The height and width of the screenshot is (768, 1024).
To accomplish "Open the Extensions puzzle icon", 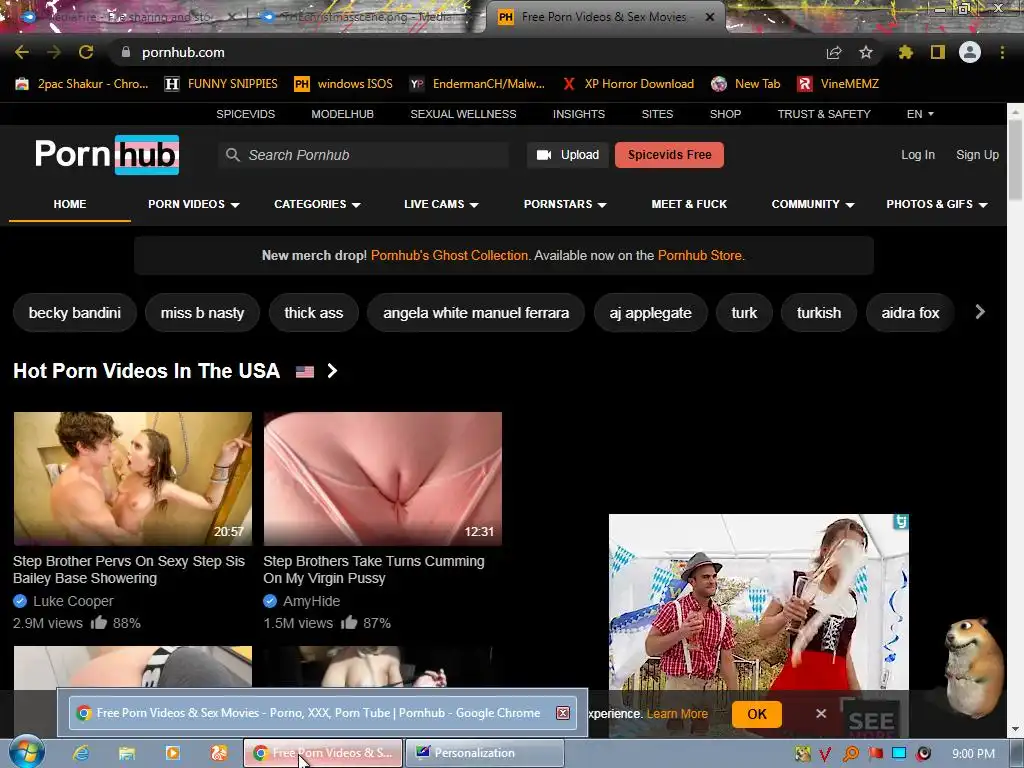I will point(906,52).
